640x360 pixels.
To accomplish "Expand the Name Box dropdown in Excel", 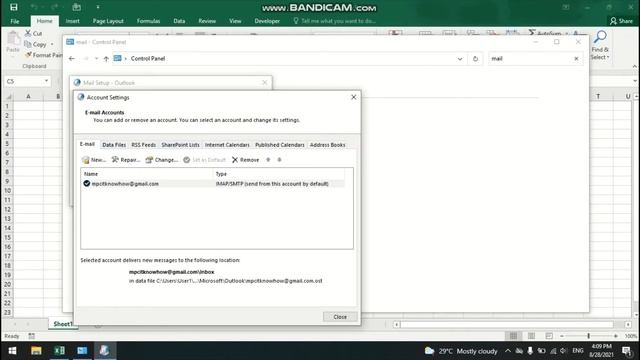I will 46,81.
